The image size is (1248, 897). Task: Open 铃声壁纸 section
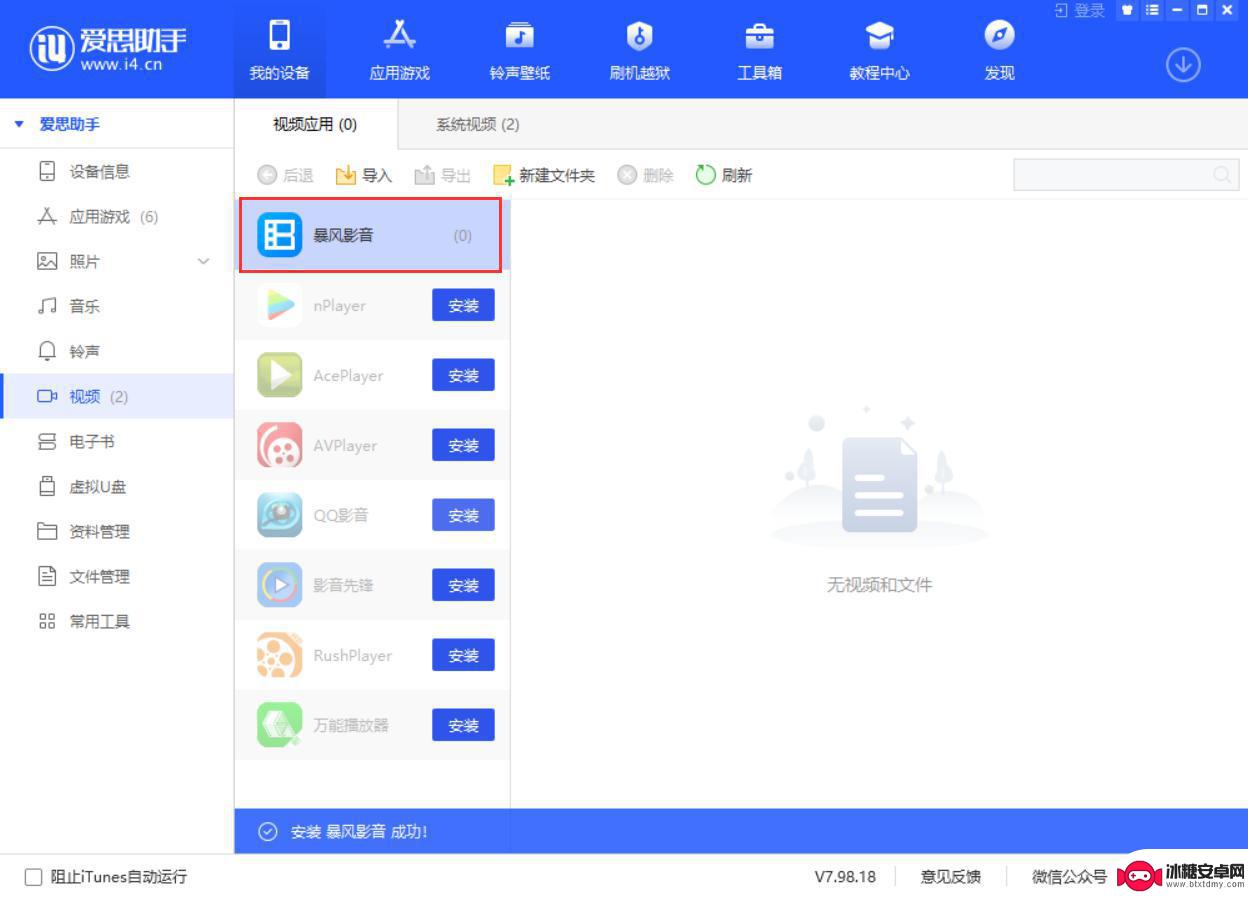pyautogui.click(x=519, y=50)
